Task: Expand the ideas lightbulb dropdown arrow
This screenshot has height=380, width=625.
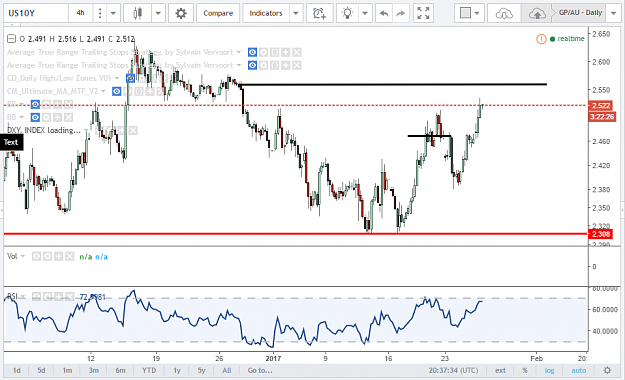Action: [x=365, y=13]
